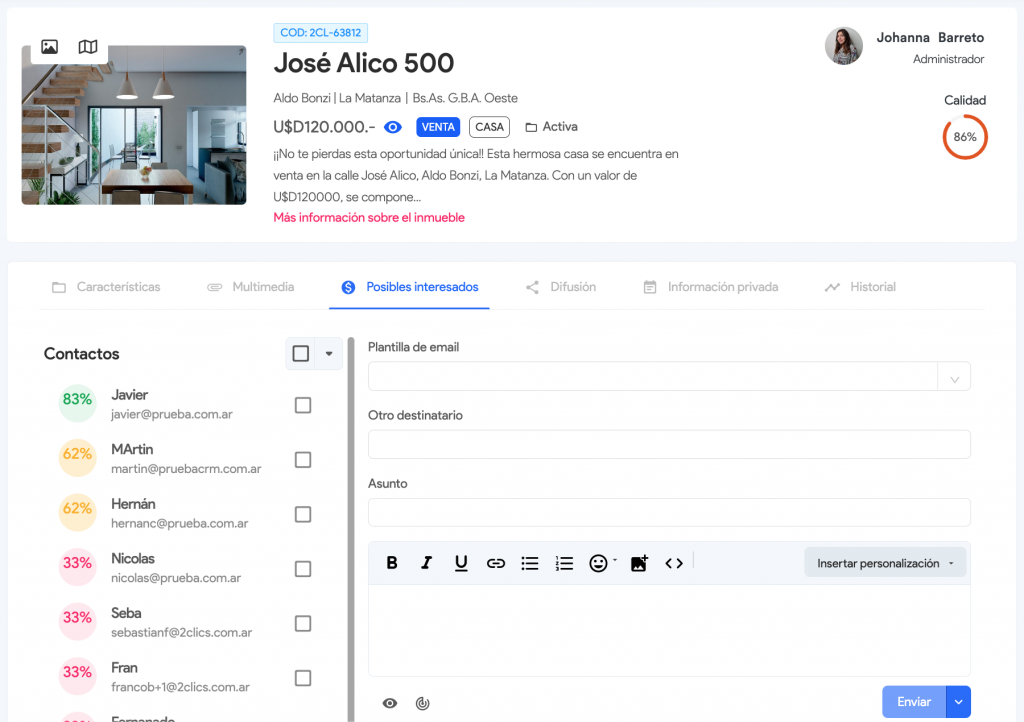Click the José Alico 500 title
Viewport: 1024px width, 722px height.
coord(364,63)
